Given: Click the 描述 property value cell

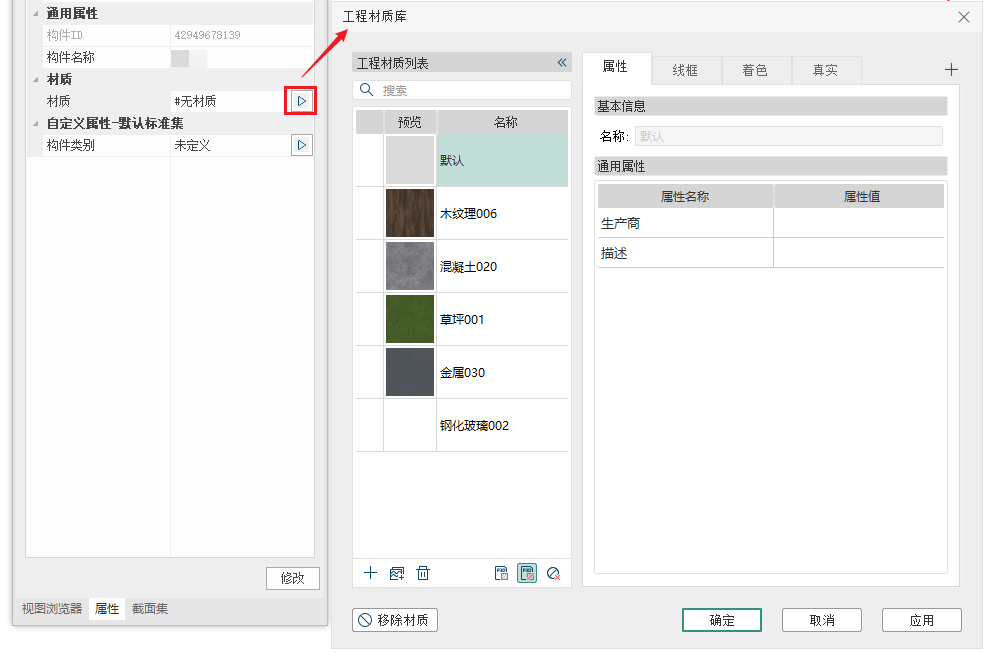Looking at the screenshot, I should (859, 253).
